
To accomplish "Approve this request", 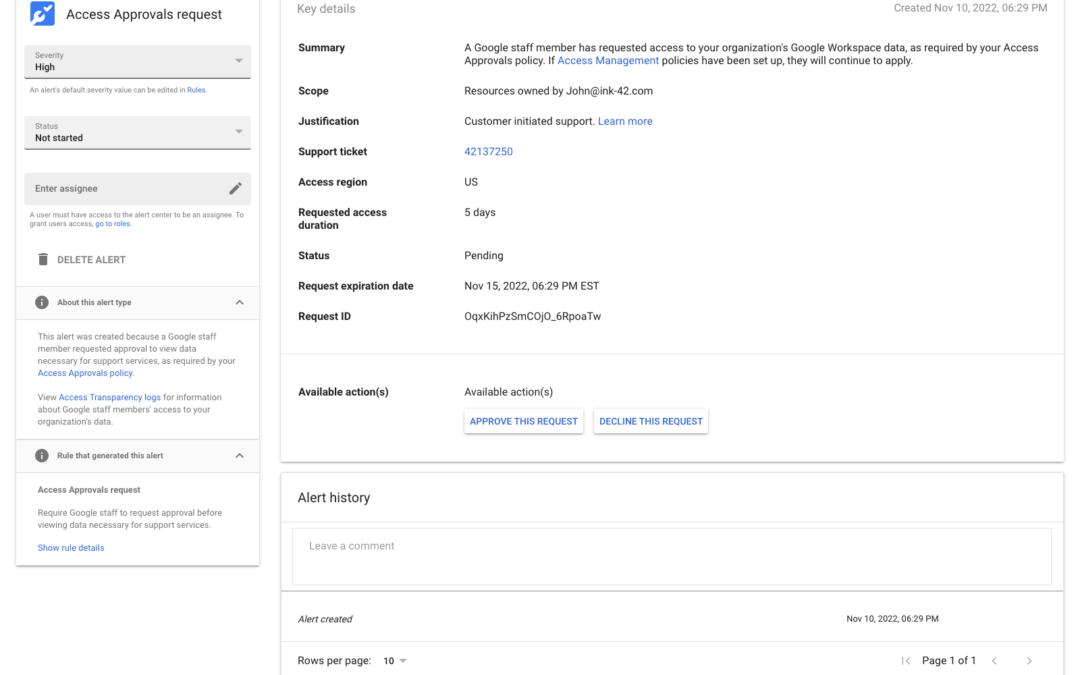I will pos(523,422).
